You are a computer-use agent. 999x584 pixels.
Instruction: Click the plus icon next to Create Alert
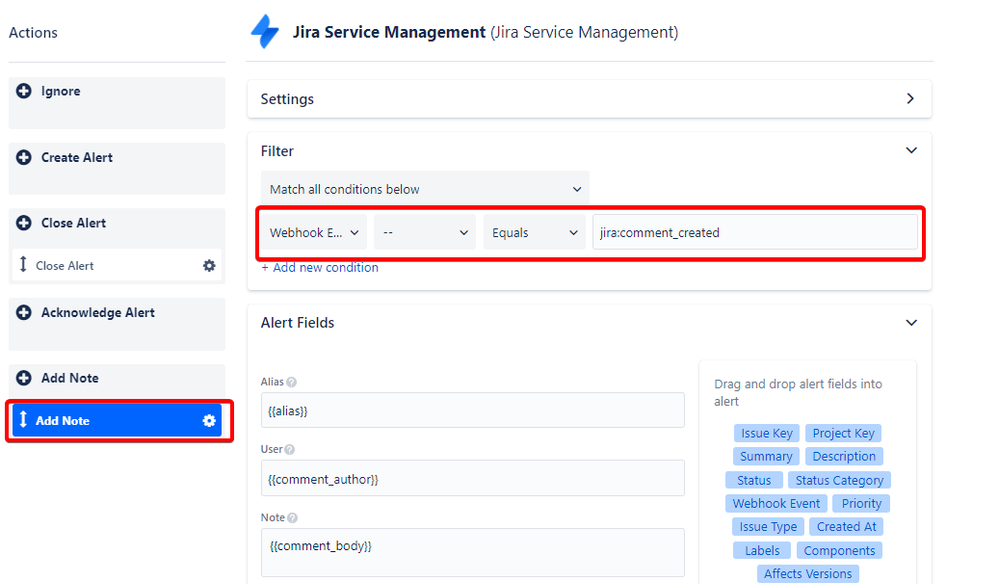point(24,157)
